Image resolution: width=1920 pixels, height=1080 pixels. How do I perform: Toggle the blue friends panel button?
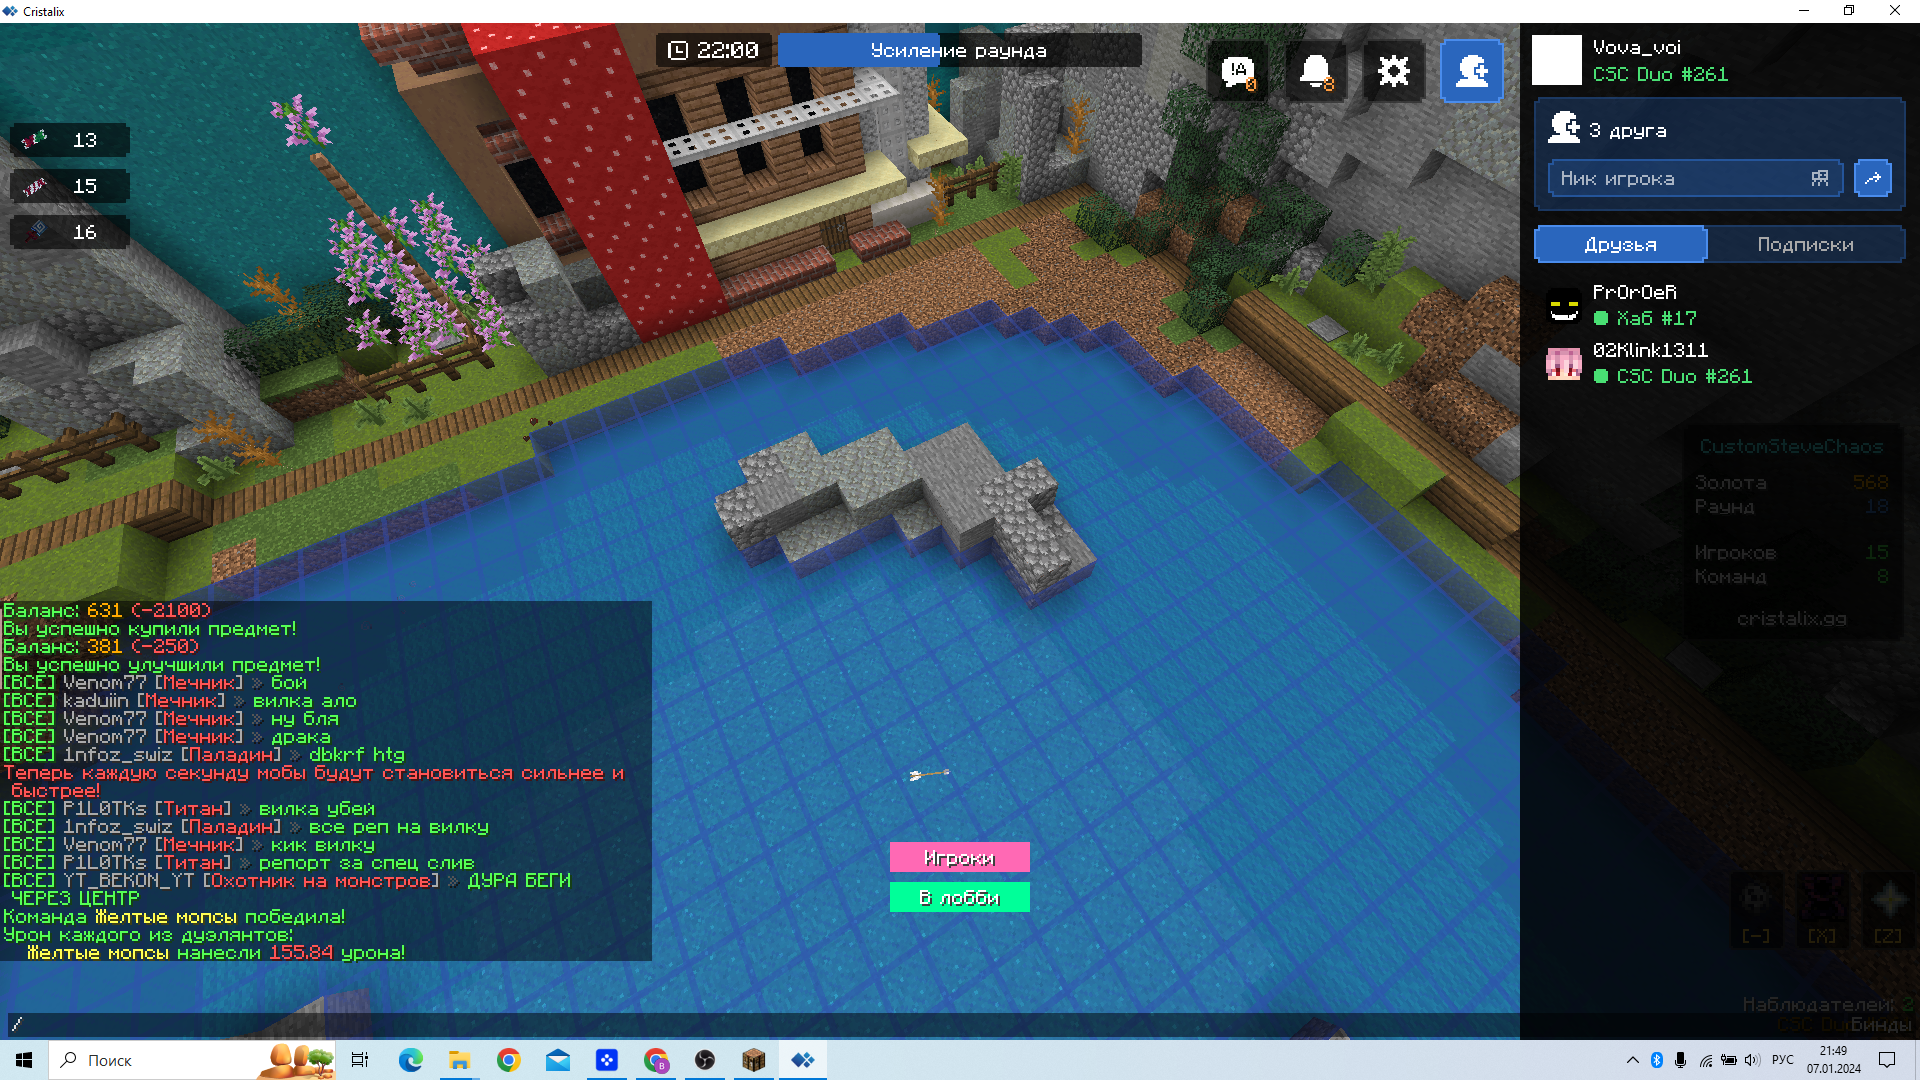1472,72
